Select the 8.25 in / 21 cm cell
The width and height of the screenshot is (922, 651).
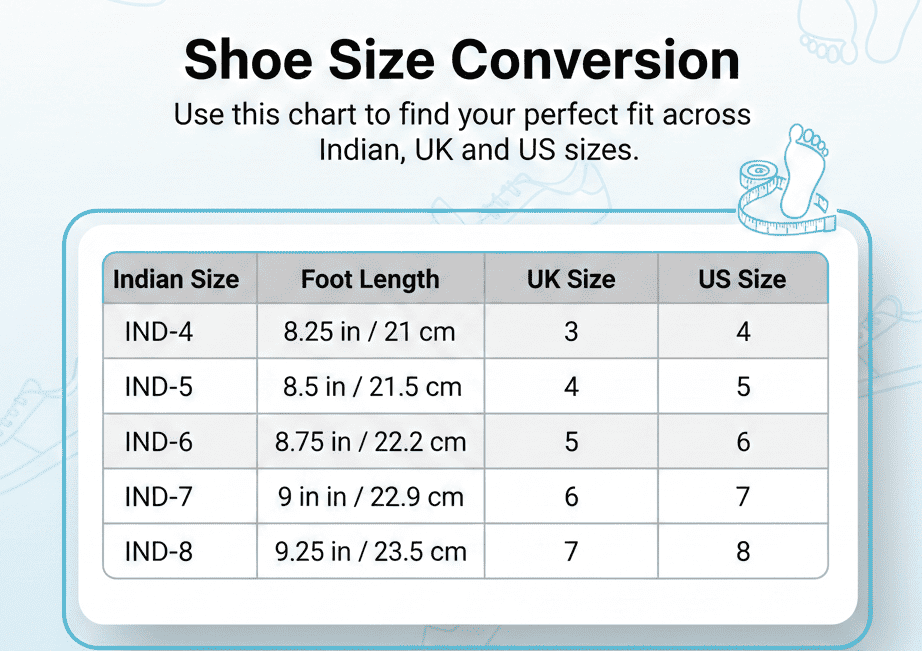point(370,332)
